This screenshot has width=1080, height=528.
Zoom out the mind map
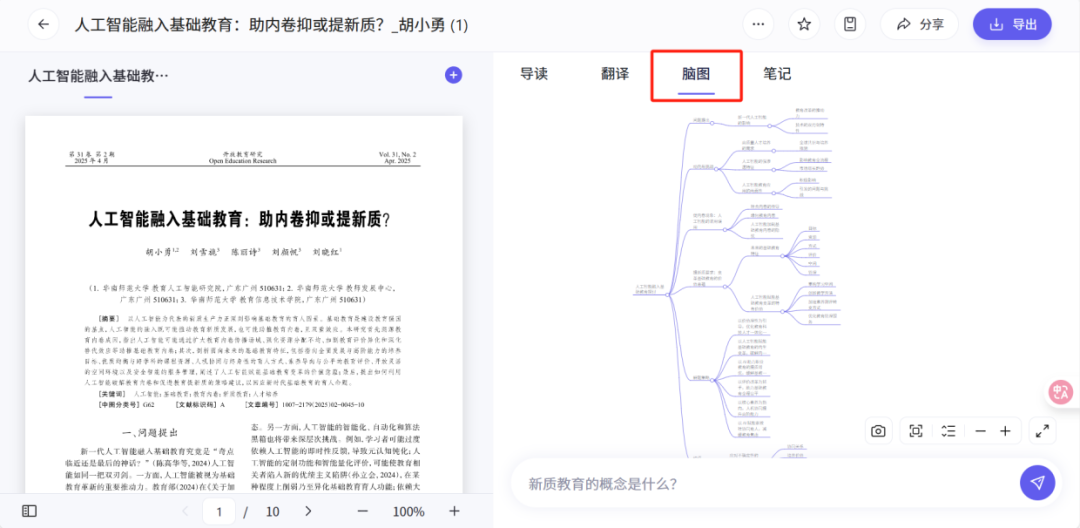click(981, 431)
